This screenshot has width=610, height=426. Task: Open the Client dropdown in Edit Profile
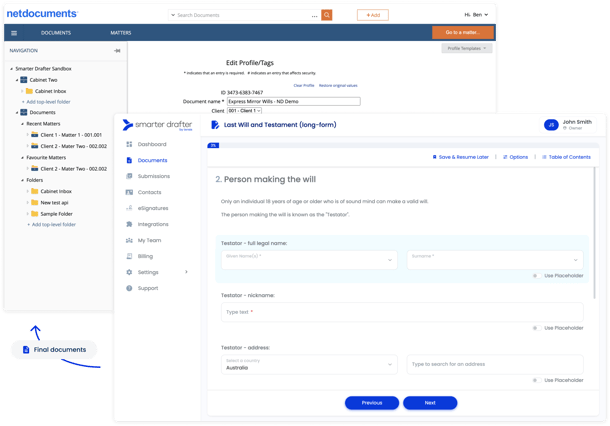click(x=244, y=111)
